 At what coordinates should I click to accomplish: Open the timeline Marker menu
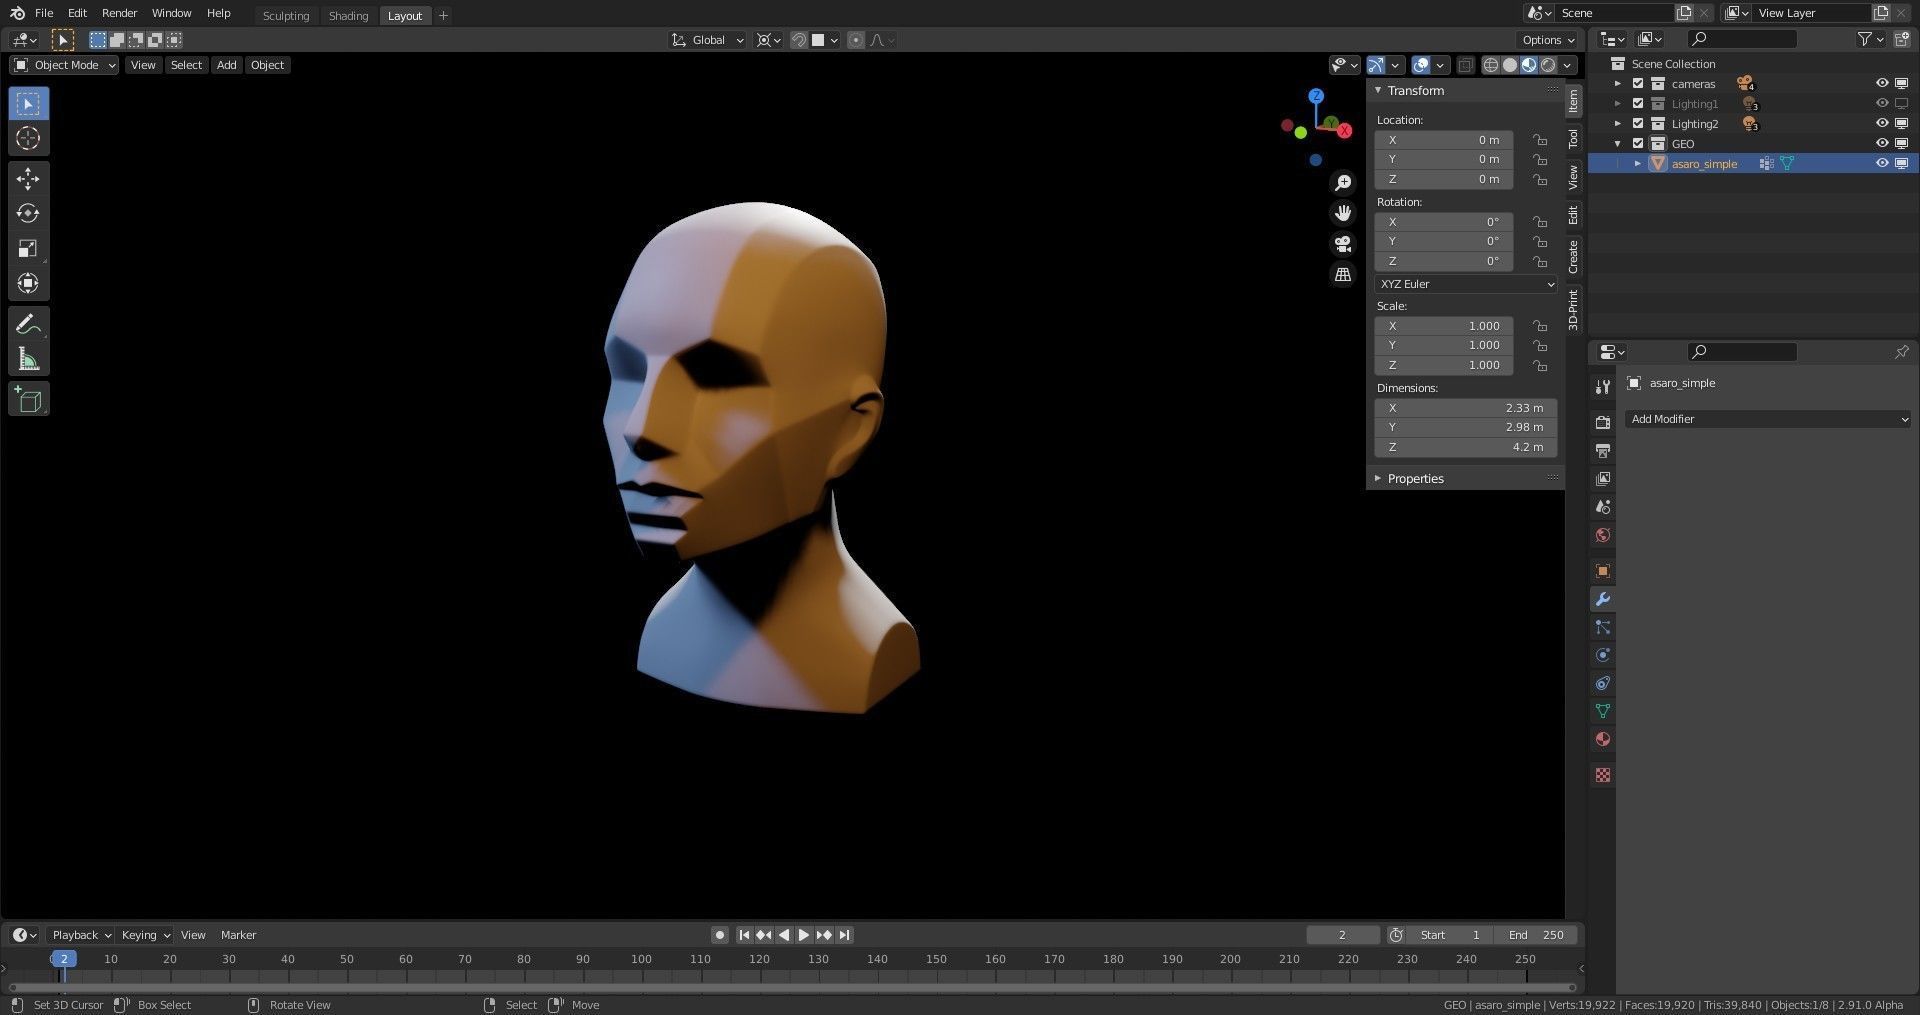point(238,935)
